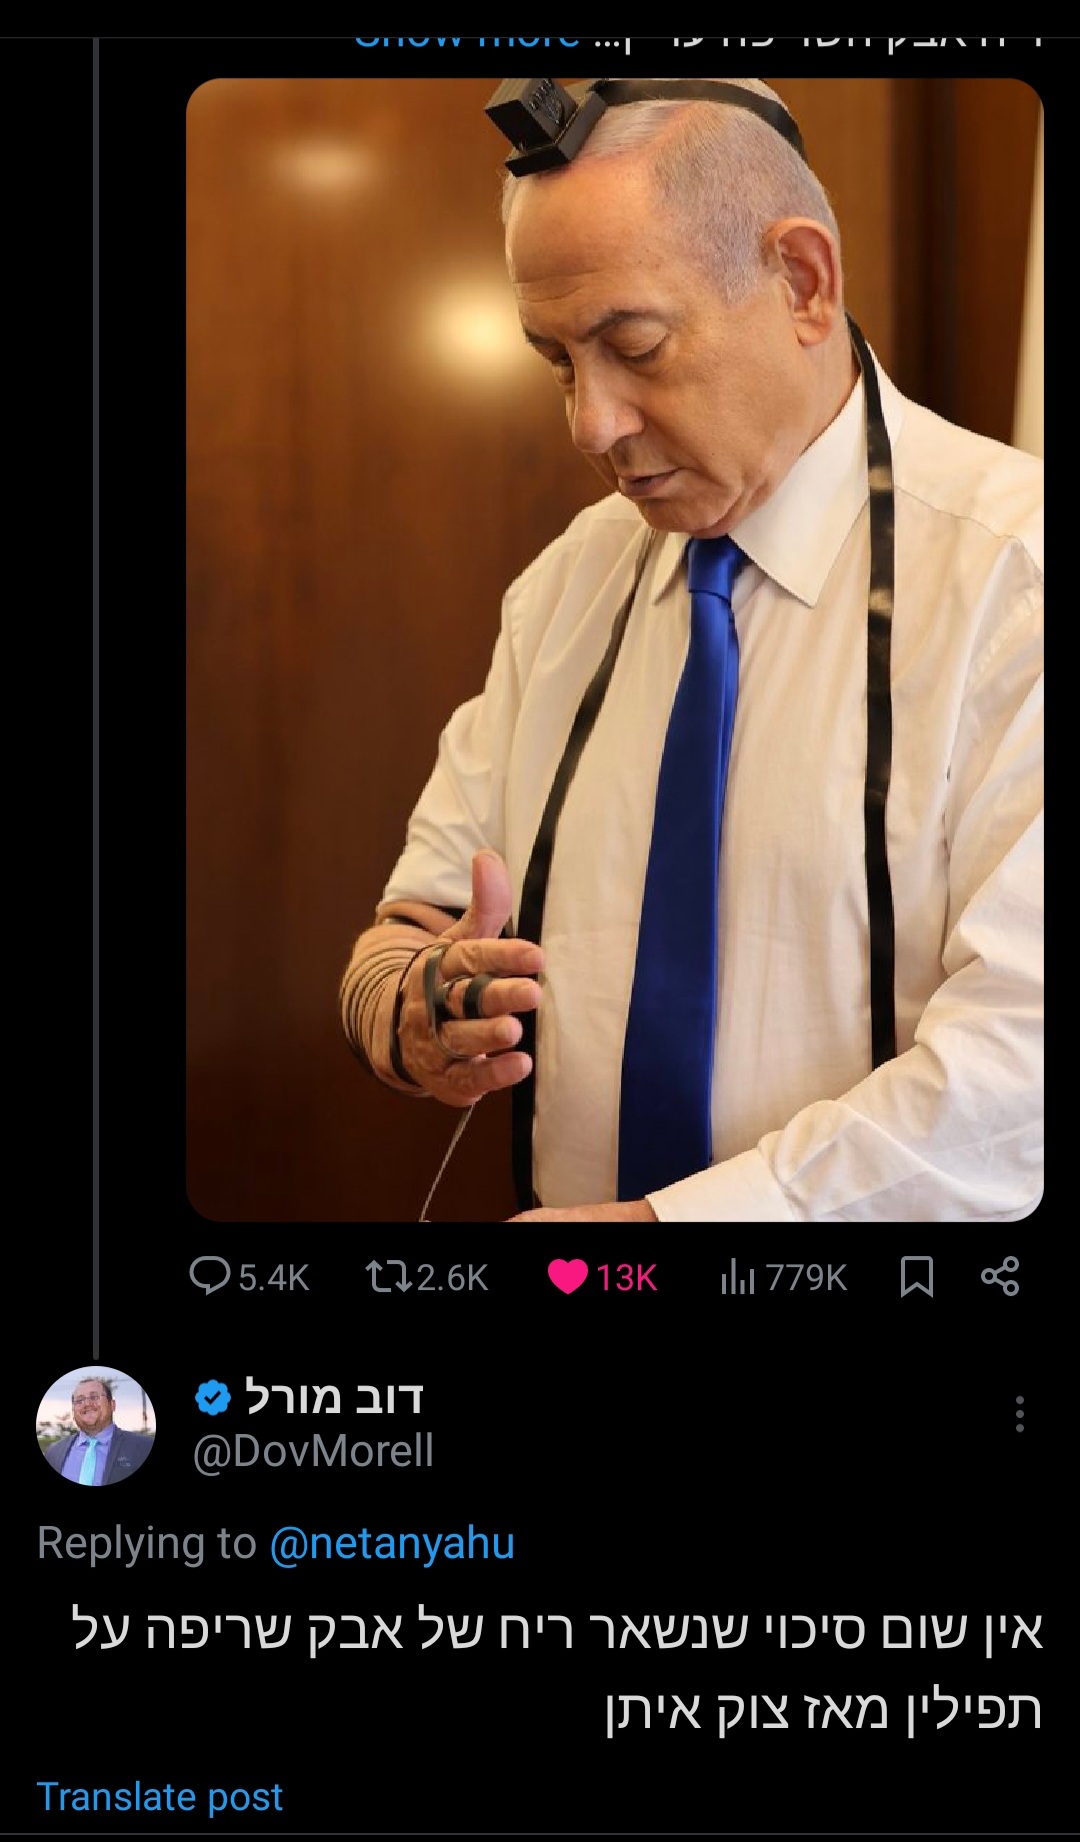Open the view analytics bar-chart icon
This screenshot has width=1080, height=1842.
[737, 1277]
